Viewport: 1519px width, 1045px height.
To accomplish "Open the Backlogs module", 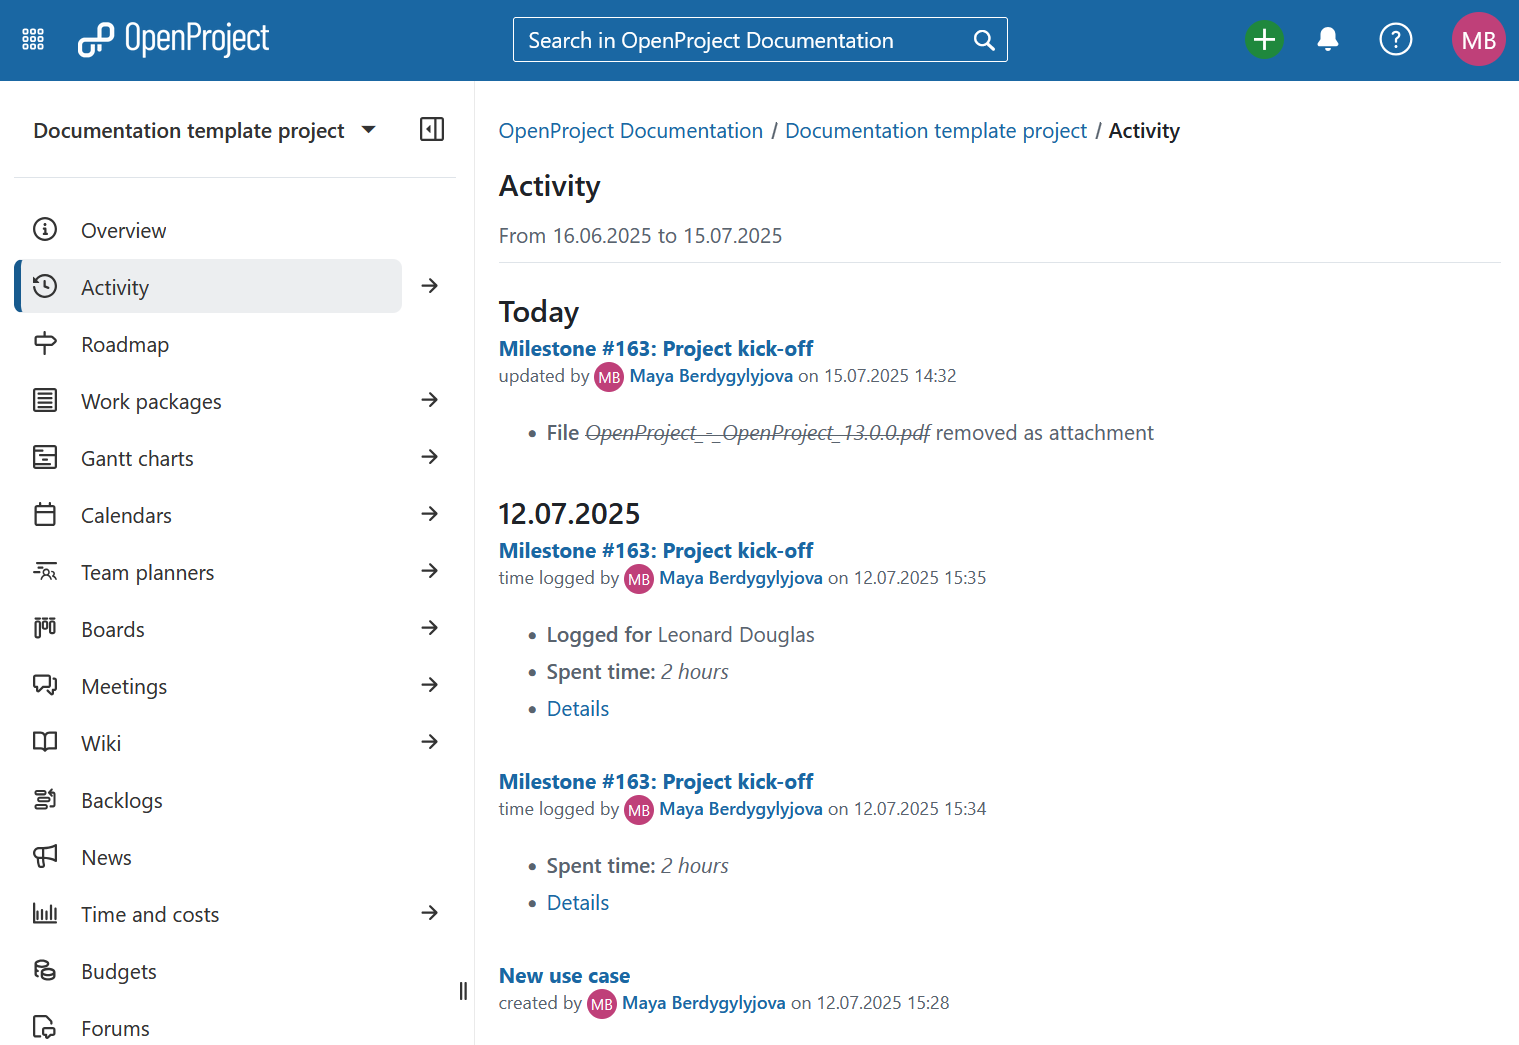I will 208,800.
